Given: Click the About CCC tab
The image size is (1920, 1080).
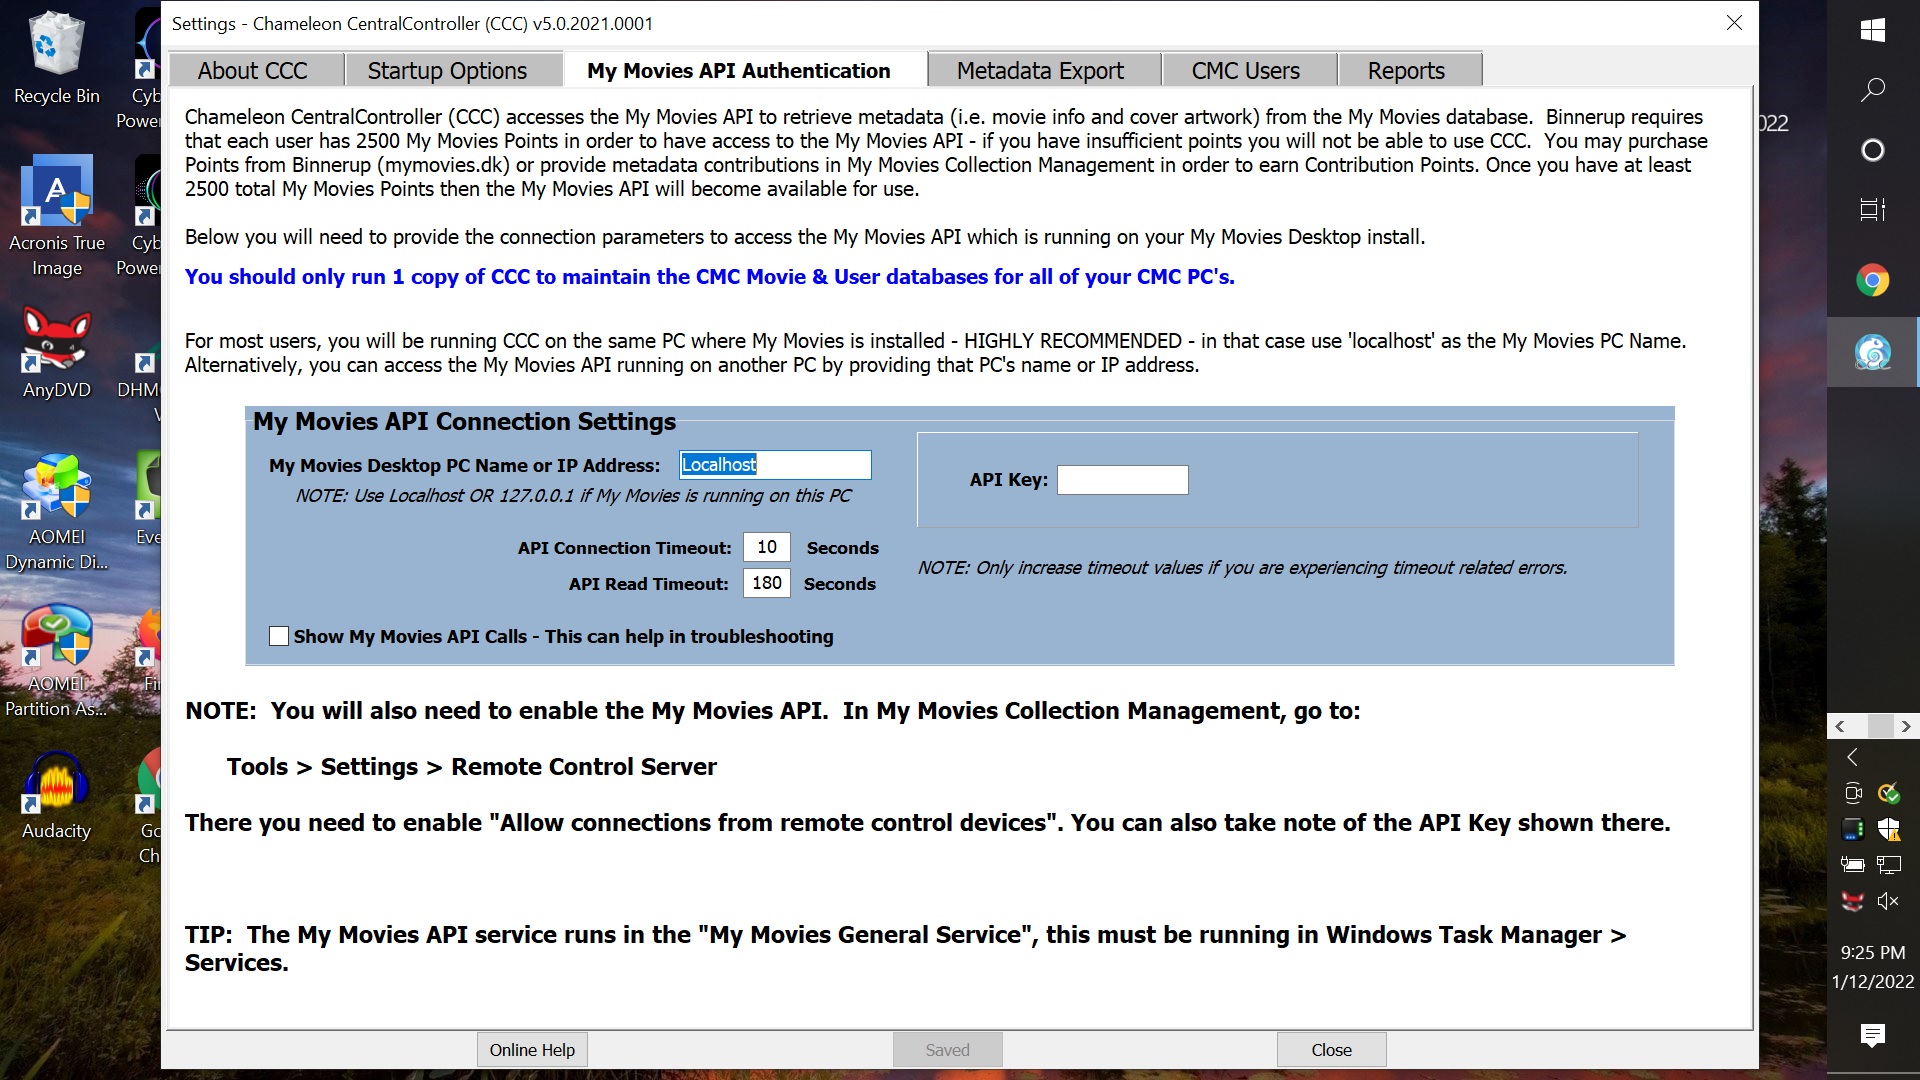Looking at the screenshot, I should pos(252,70).
